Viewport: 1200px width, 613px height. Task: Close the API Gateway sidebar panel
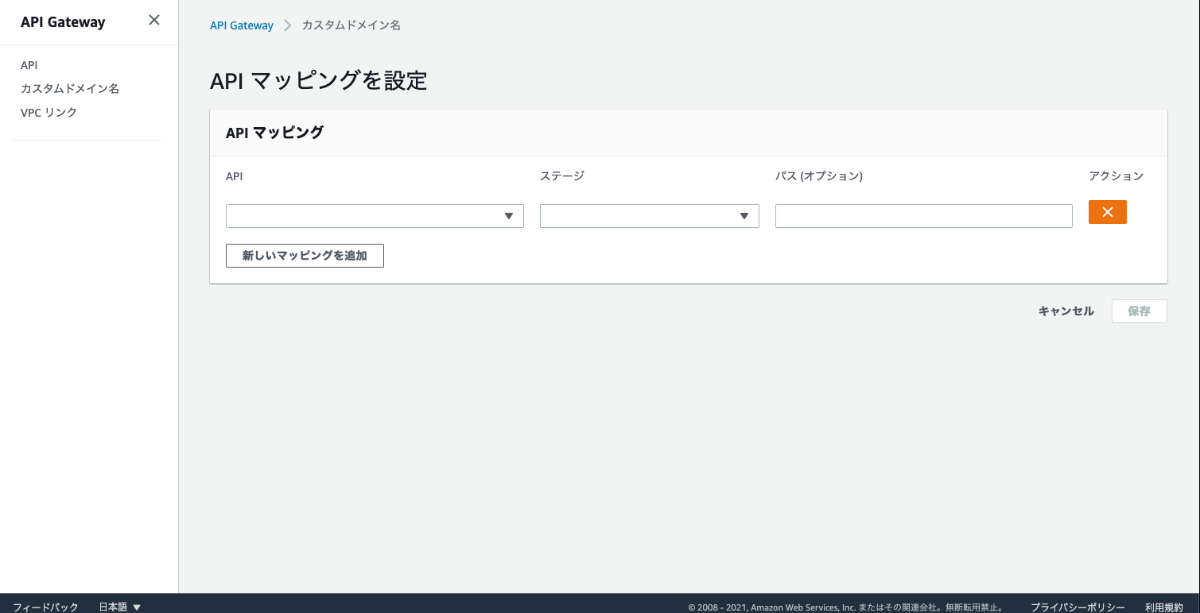click(153, 20)
